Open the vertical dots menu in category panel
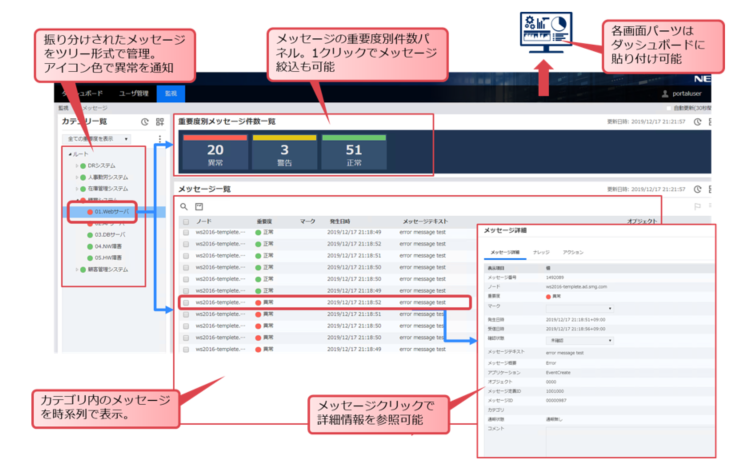Screen dimensions: 755x474 pyautogui.click(x=159, y=138)
